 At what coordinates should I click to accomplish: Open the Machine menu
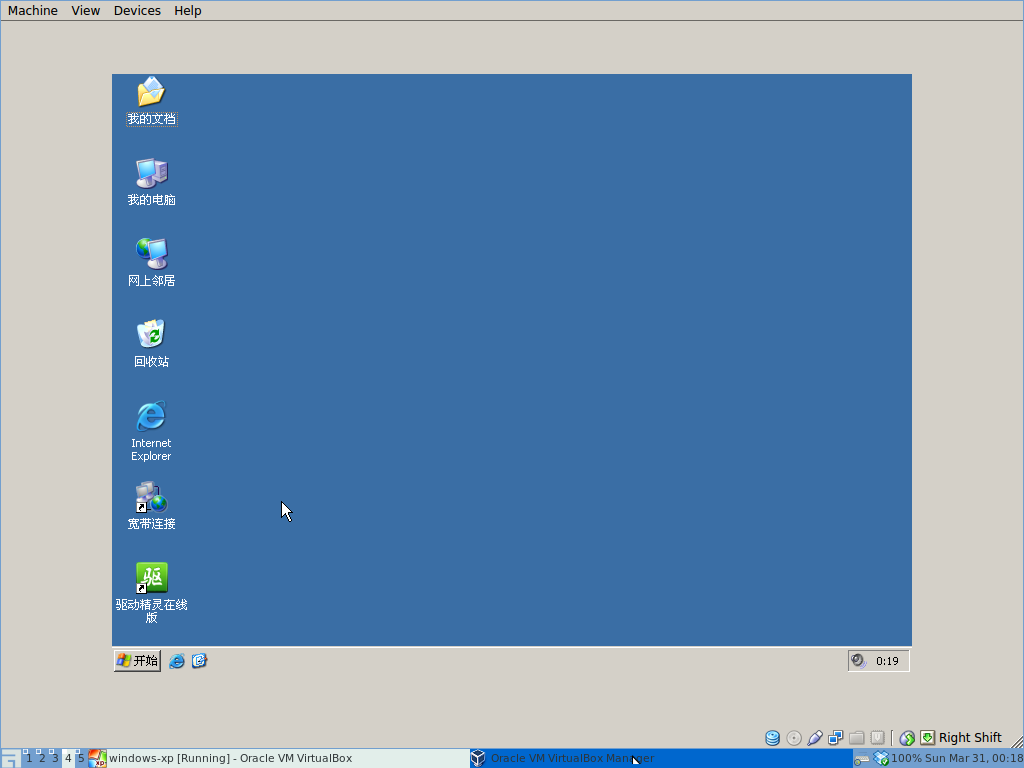[x=33, y=10]
